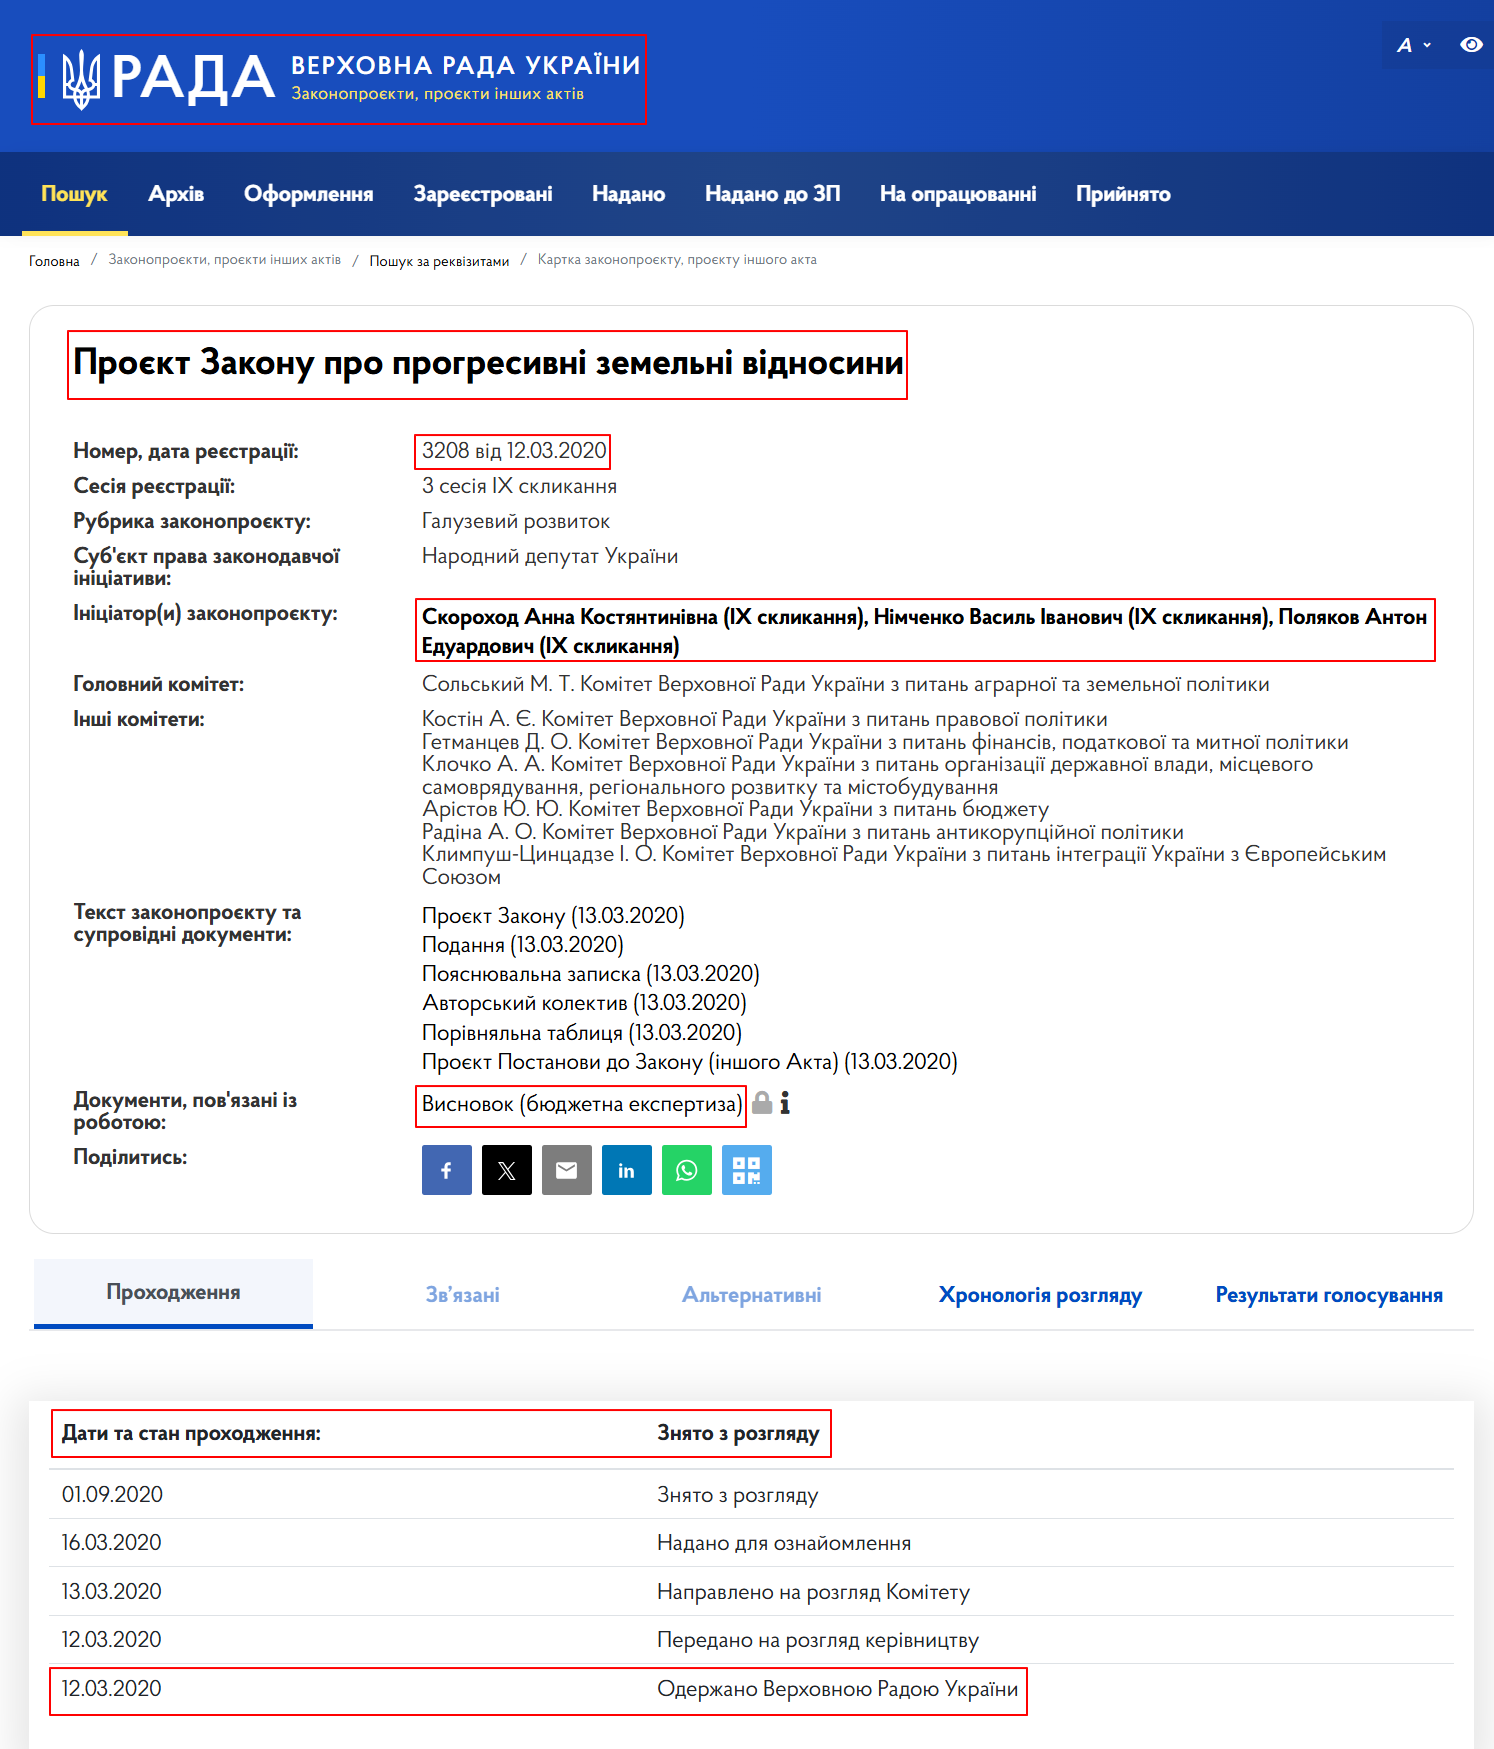This screenshot has width=1494, height=1749.
Task: Open Зареєстровані in navigation
Action: [483, 194]
